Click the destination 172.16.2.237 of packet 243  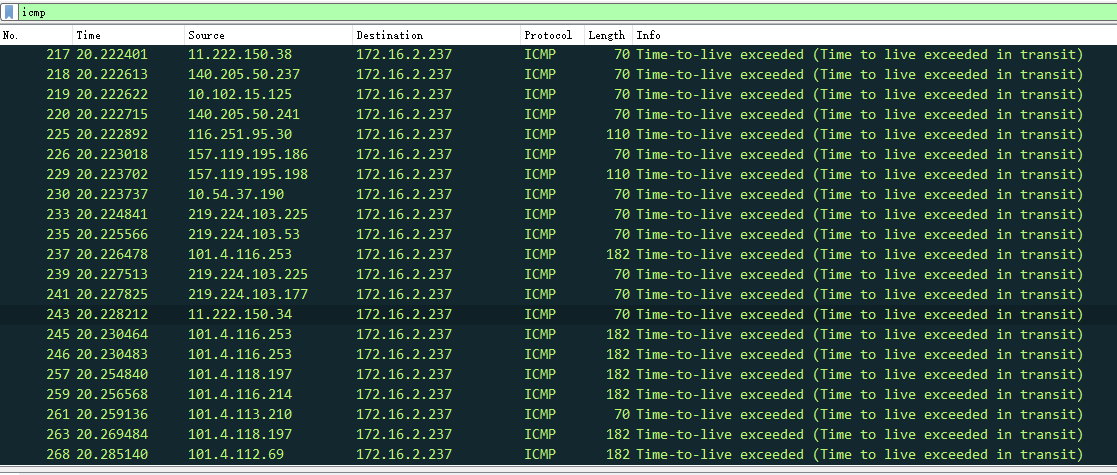pos(404,314)
